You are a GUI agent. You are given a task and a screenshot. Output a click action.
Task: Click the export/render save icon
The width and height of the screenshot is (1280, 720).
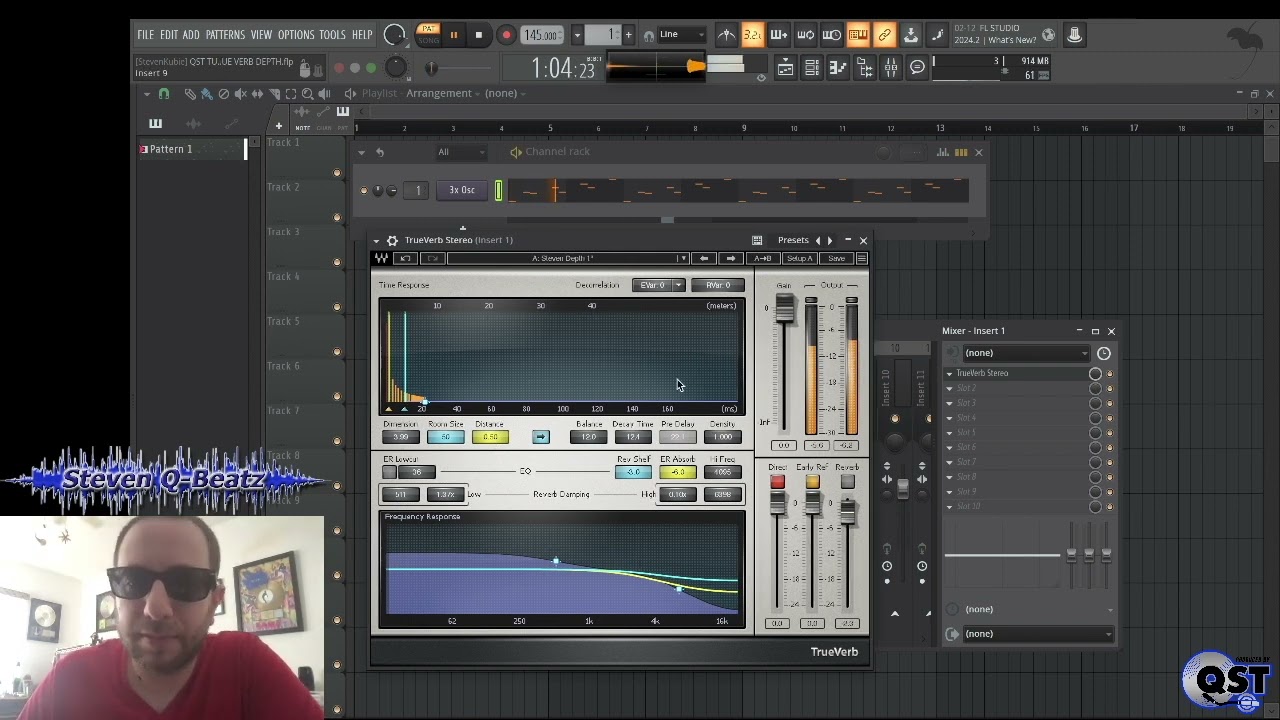pyautogui.click(x=911, y=35)
